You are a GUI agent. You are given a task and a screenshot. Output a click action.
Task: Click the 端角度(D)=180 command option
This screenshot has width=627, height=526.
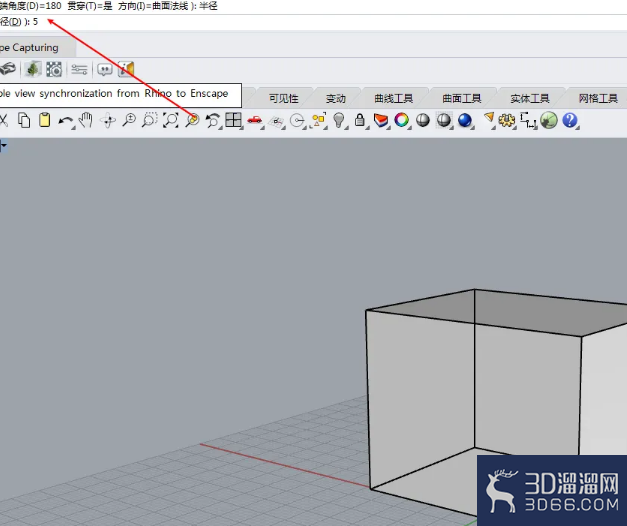[x=31, y=6]
